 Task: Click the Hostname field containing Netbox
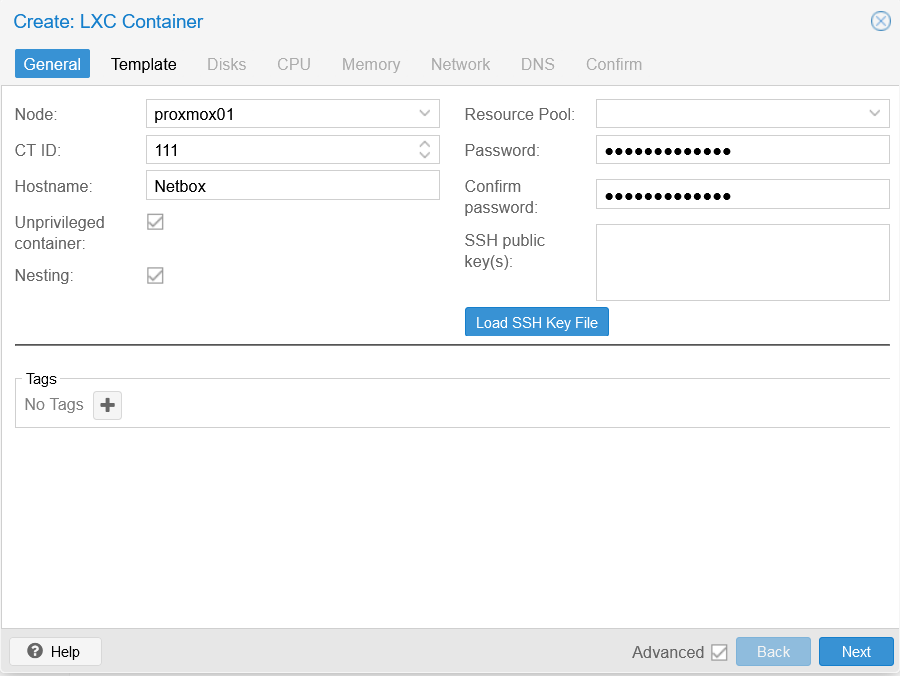293,185
